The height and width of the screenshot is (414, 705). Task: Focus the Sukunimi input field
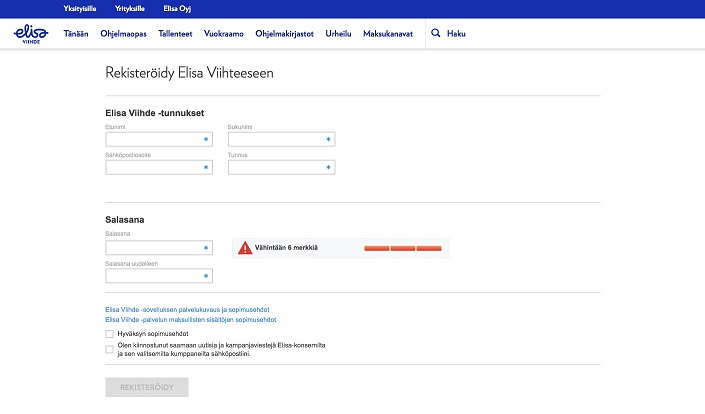[281, 139]
